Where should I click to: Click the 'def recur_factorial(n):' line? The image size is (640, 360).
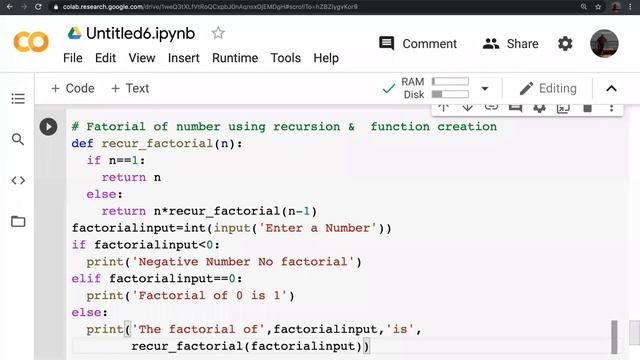pyautogui.click(x=157, y=144)
